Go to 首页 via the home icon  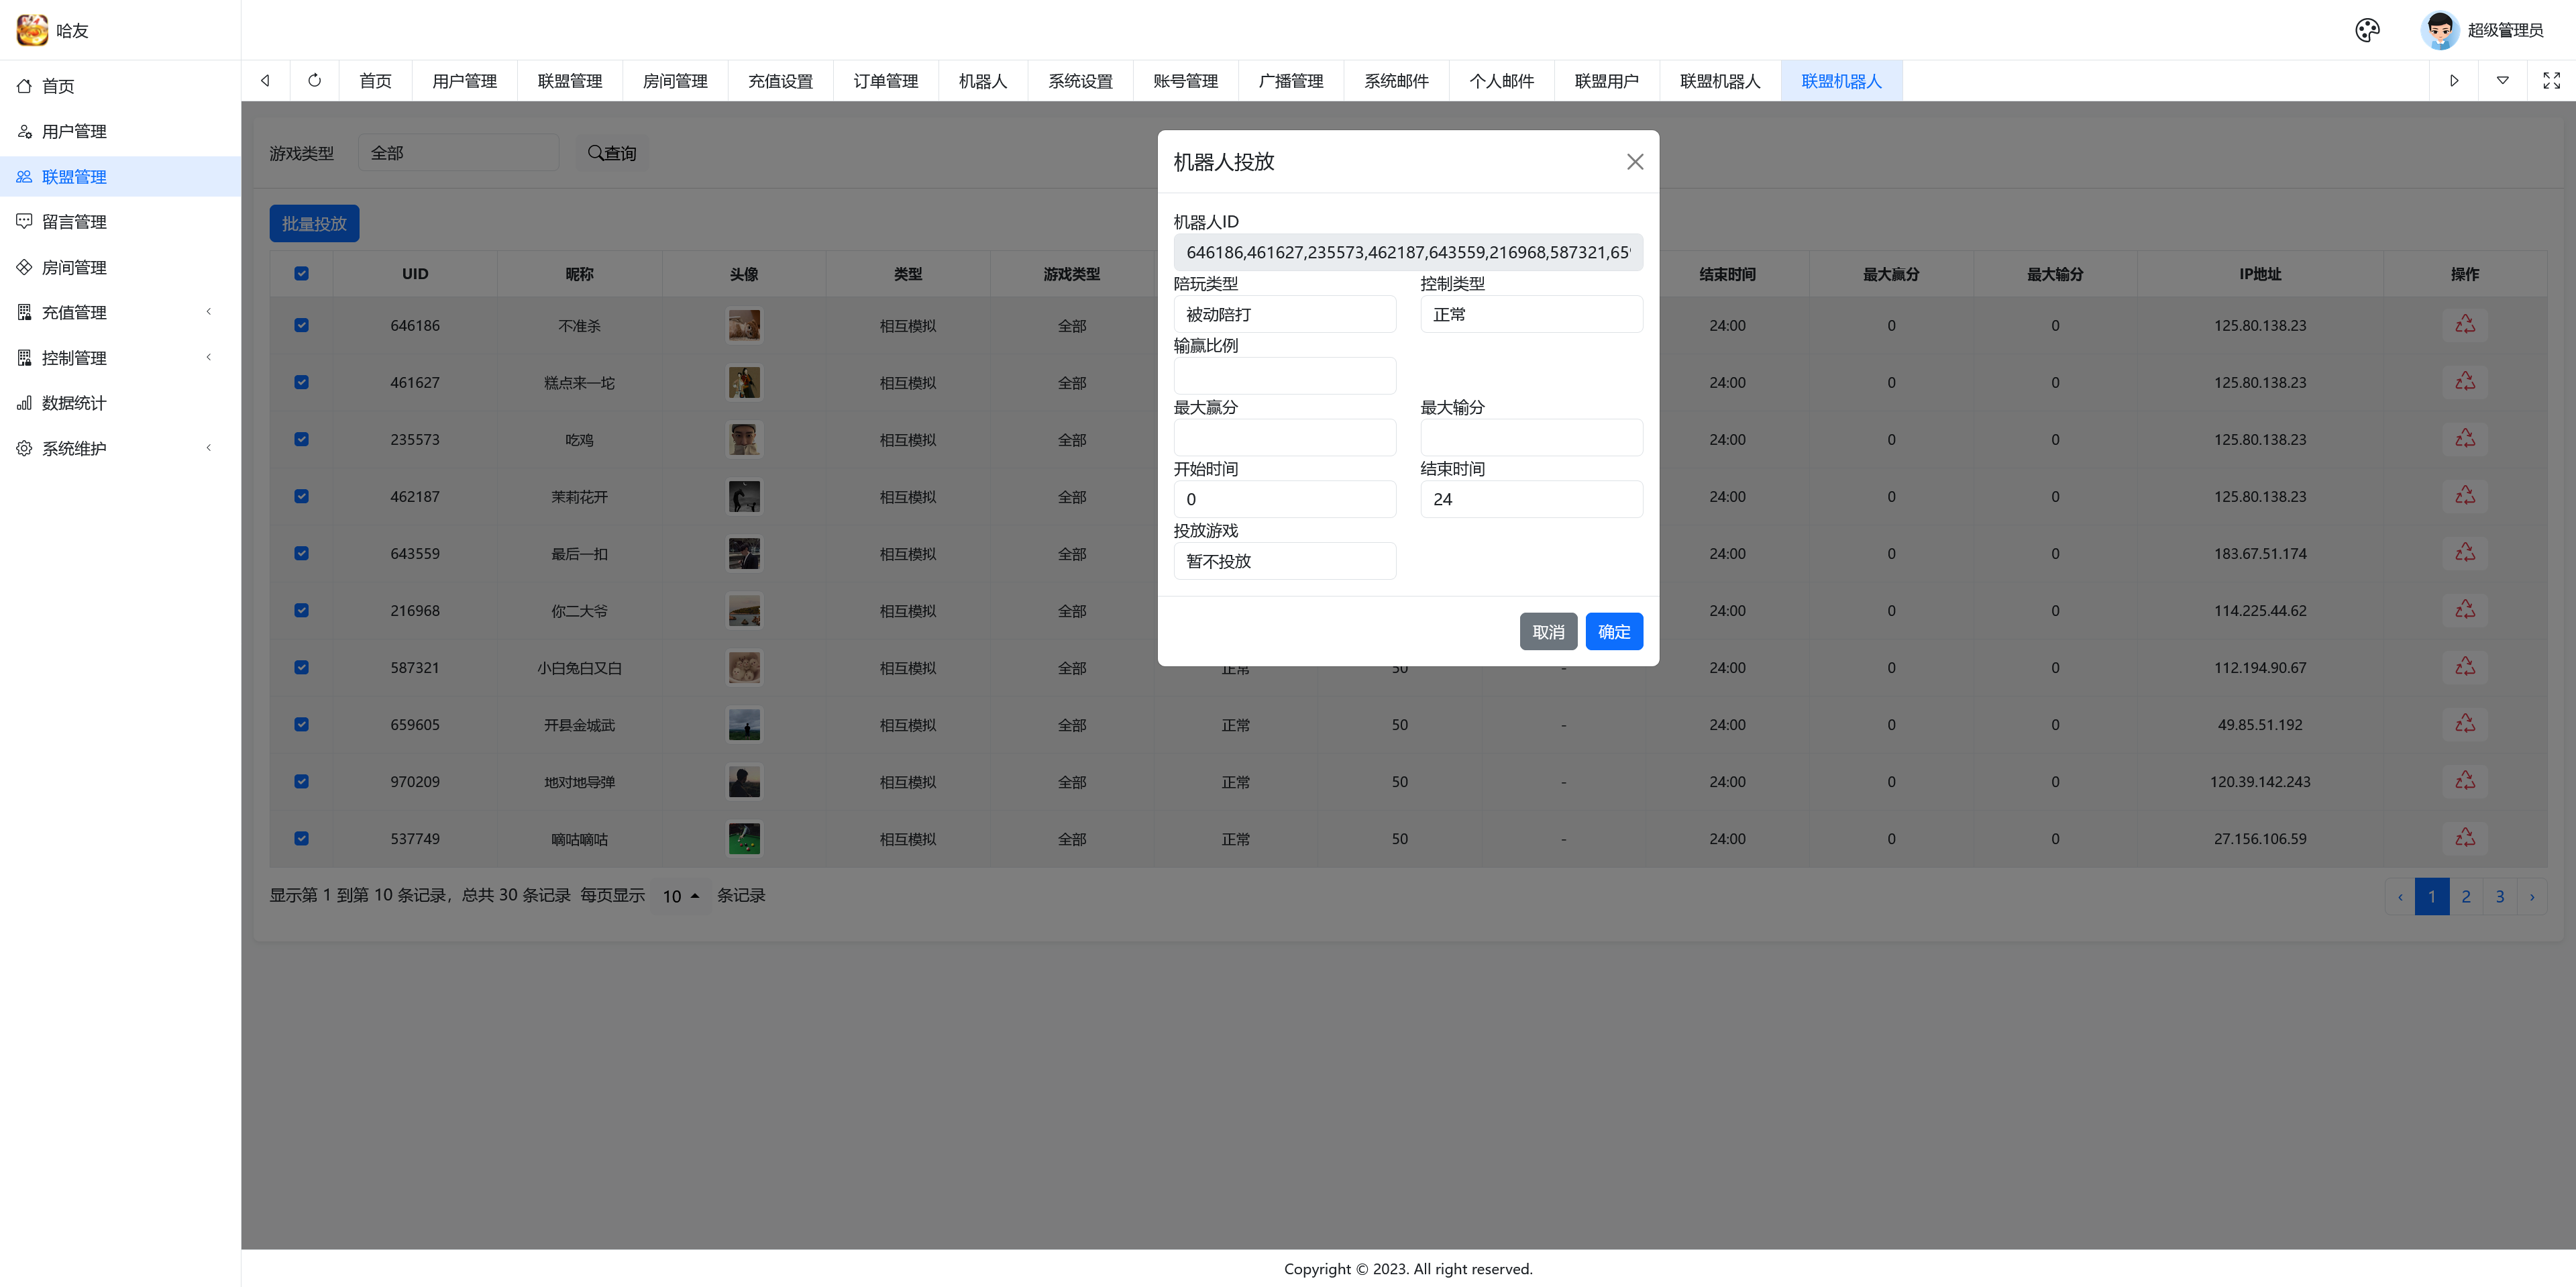(x=58, y=86)
